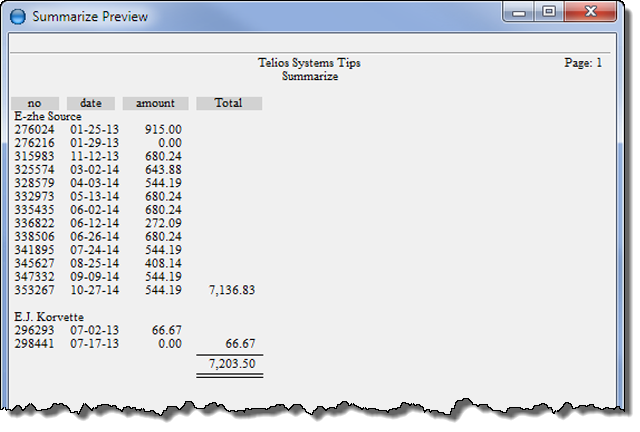Select the "Total" column header
Image resolution: width=640 pixels, height=432 pixels.
tap(229, 103)
